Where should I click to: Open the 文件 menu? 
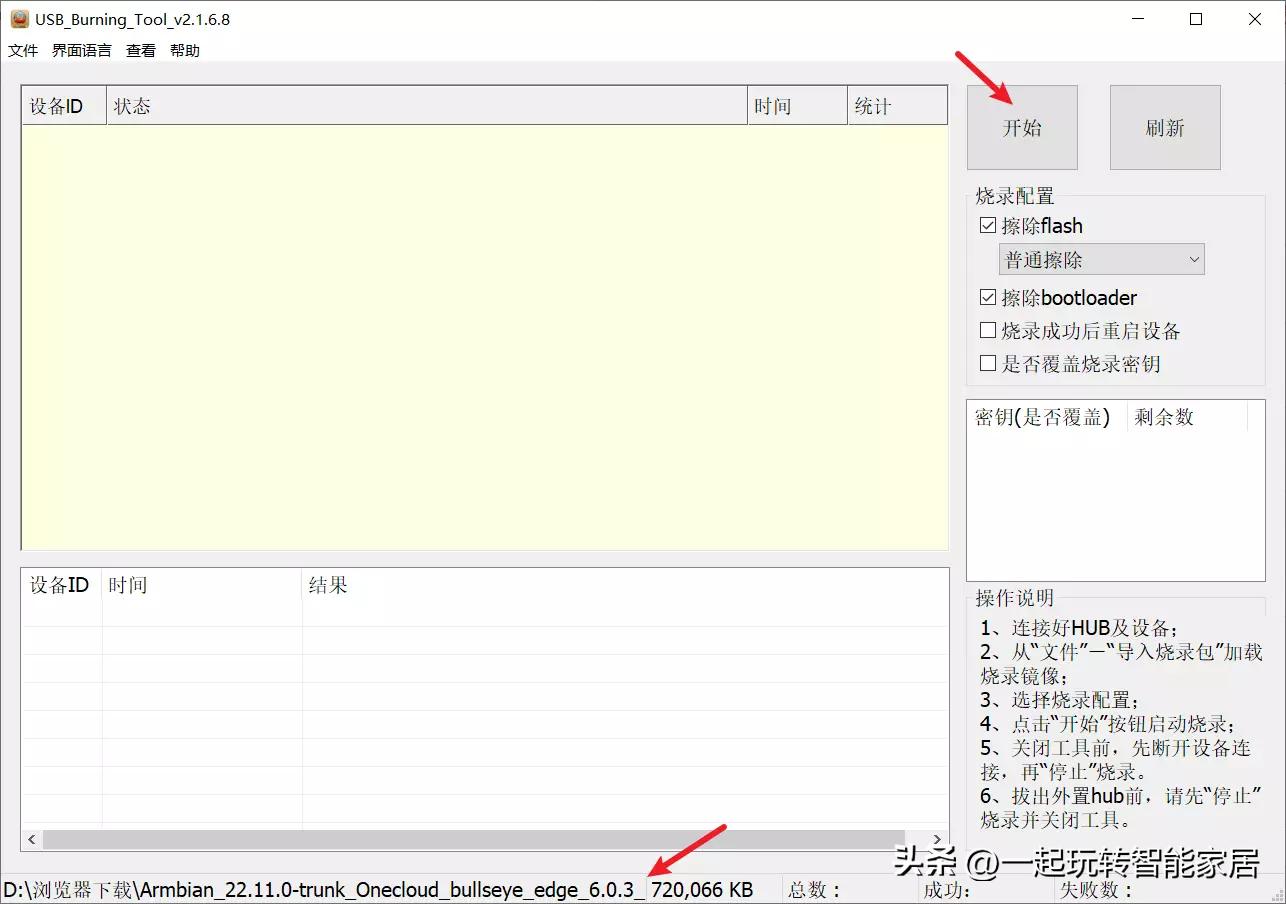click(x=22, y=50)
